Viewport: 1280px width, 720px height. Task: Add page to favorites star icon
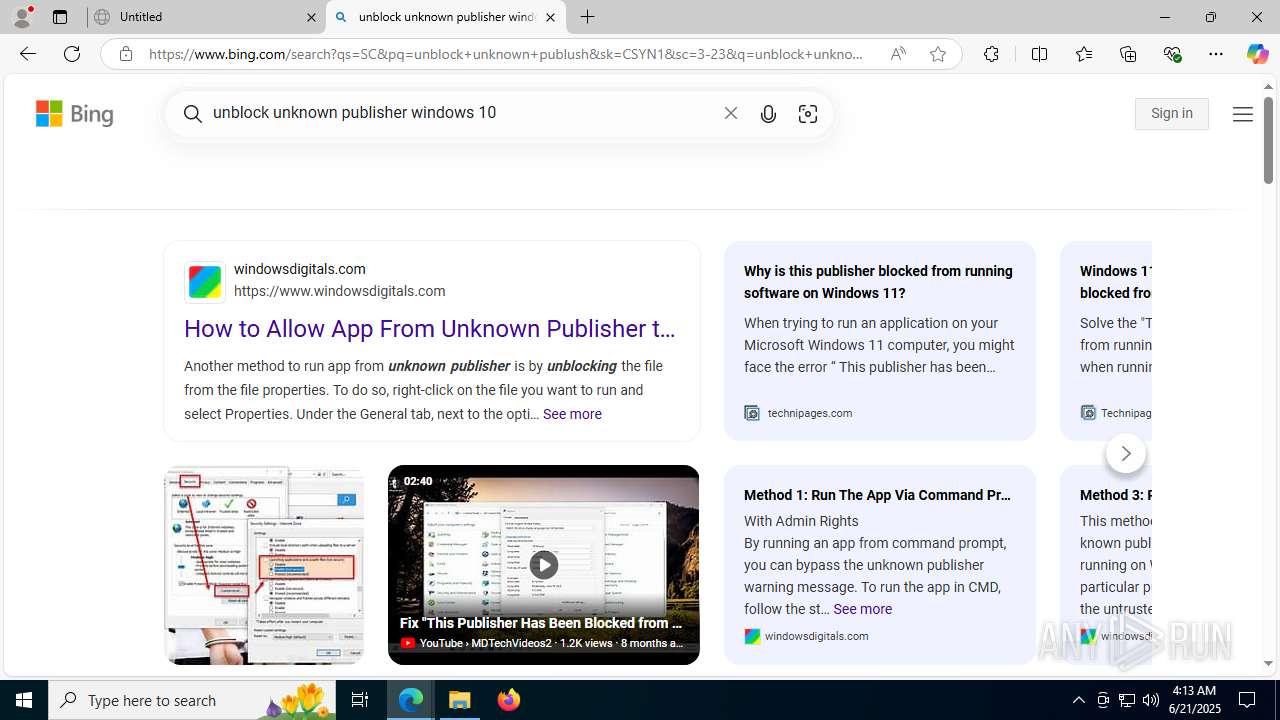937,54
